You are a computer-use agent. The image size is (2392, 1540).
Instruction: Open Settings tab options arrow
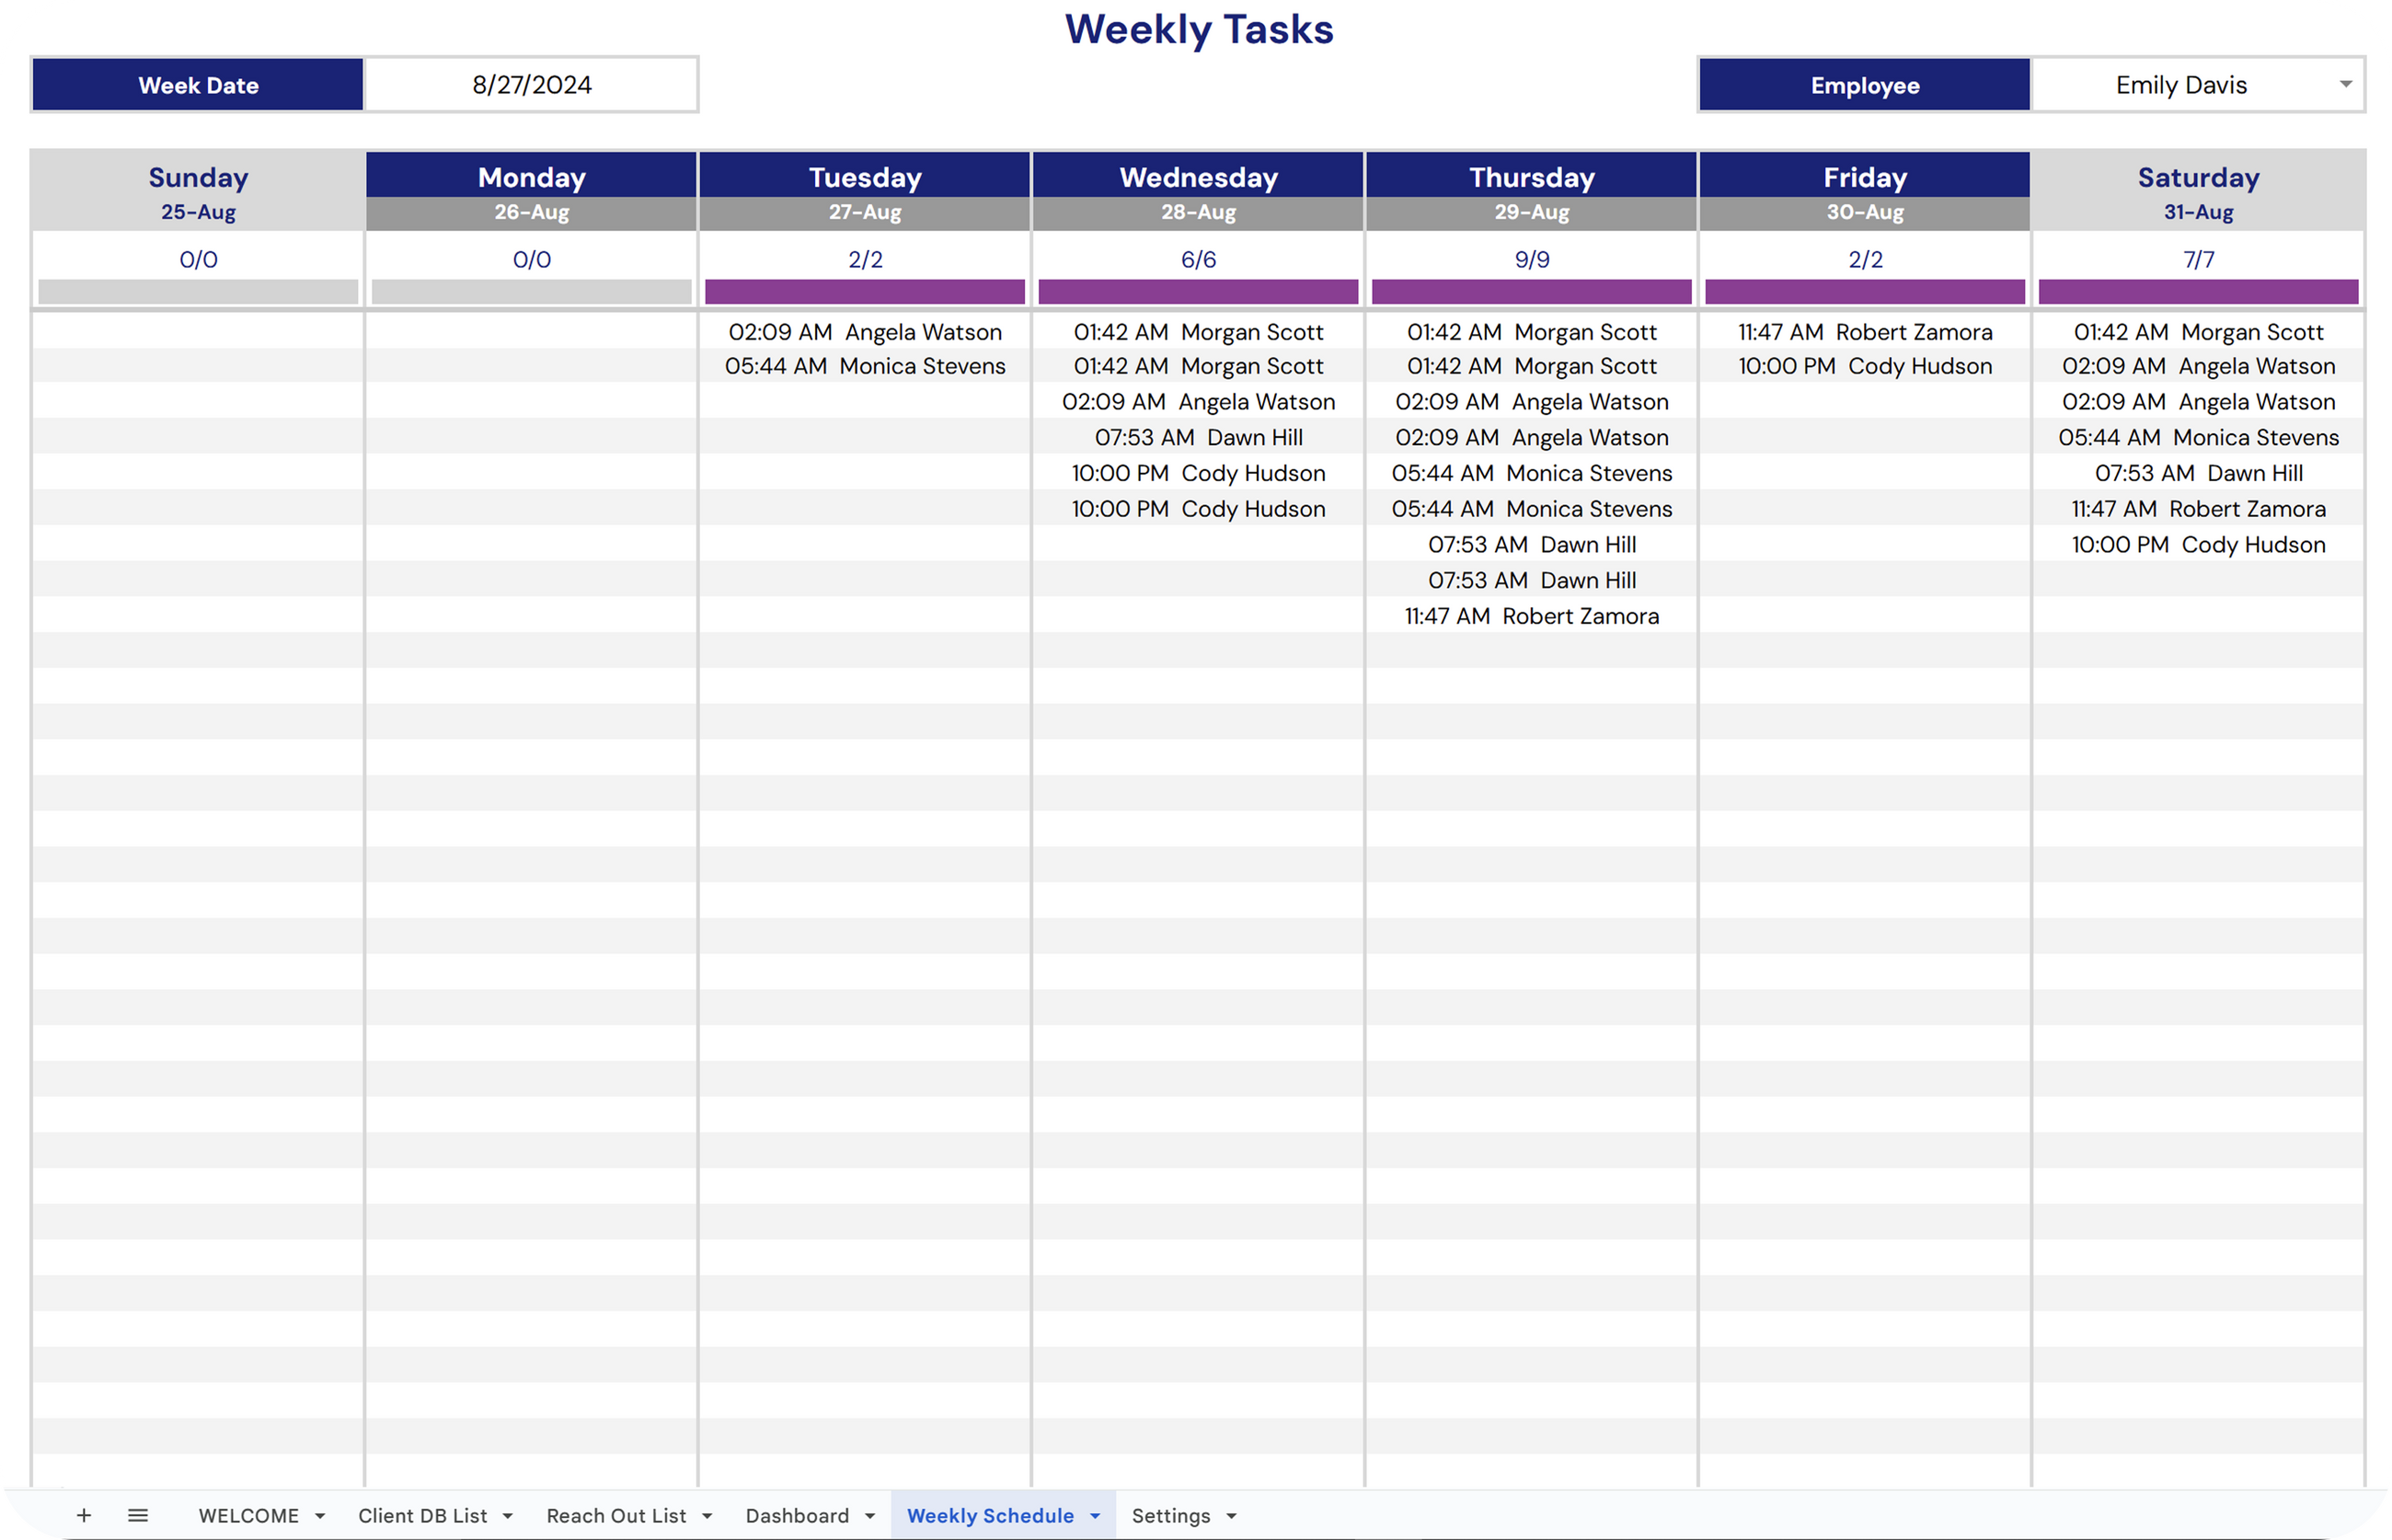point(1231,1516)
